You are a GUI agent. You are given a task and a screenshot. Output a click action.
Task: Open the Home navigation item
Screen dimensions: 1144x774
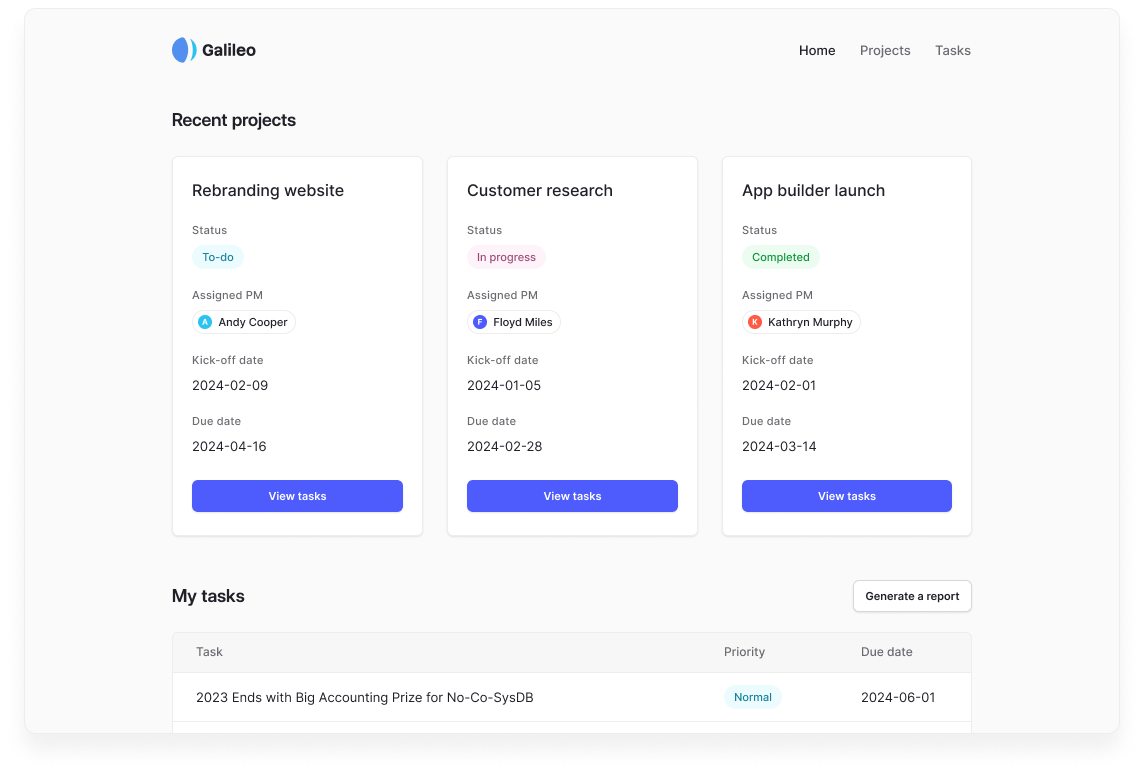pyautogui.click(x=817, y=50)
